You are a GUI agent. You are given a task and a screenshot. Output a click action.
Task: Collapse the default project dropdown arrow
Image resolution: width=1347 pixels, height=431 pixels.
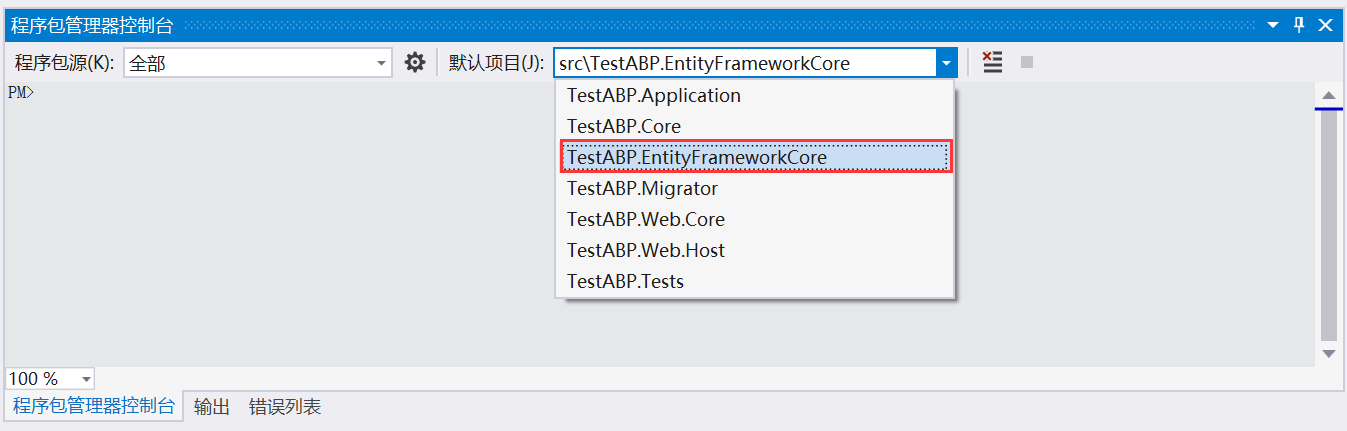pyautogui.click(x=946, y=63)
